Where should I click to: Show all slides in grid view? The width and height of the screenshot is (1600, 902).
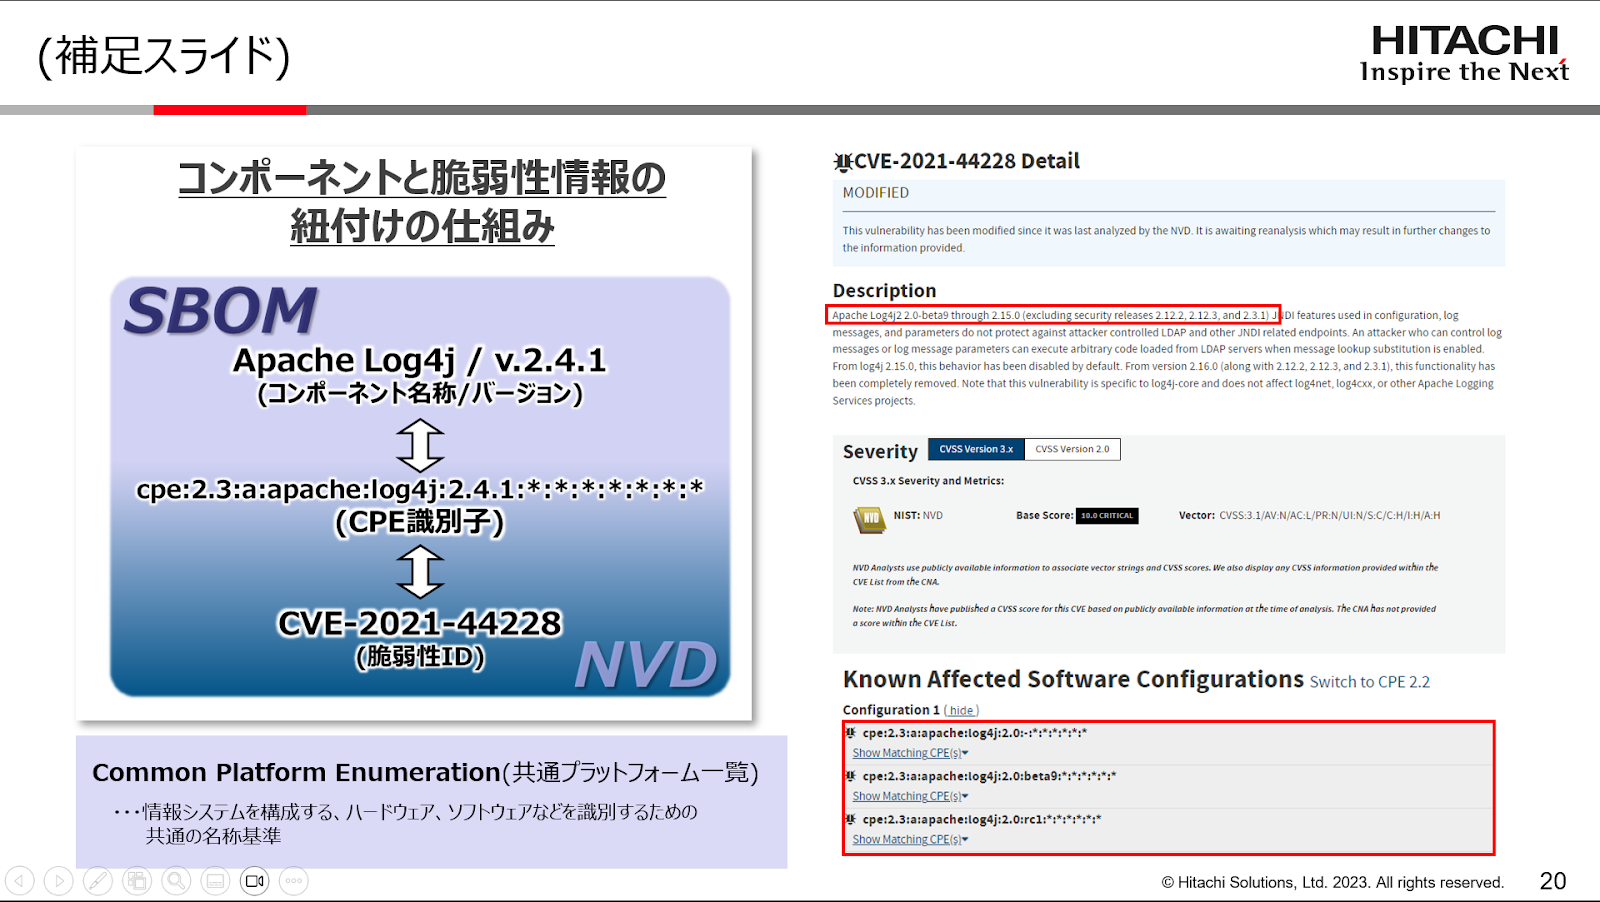point(137,881)
